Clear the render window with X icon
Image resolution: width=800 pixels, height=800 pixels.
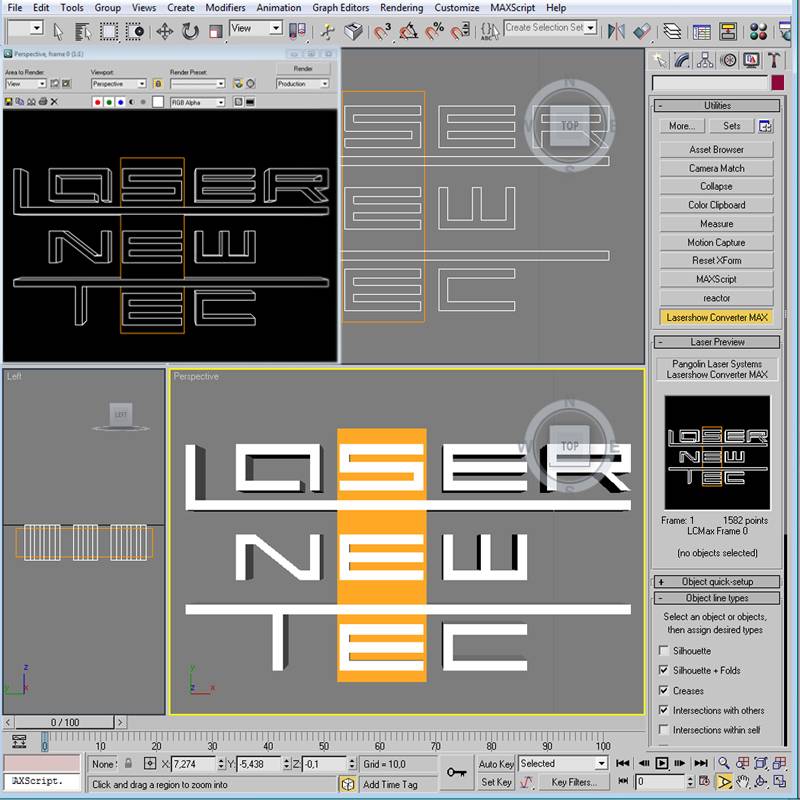coord(54,102)
